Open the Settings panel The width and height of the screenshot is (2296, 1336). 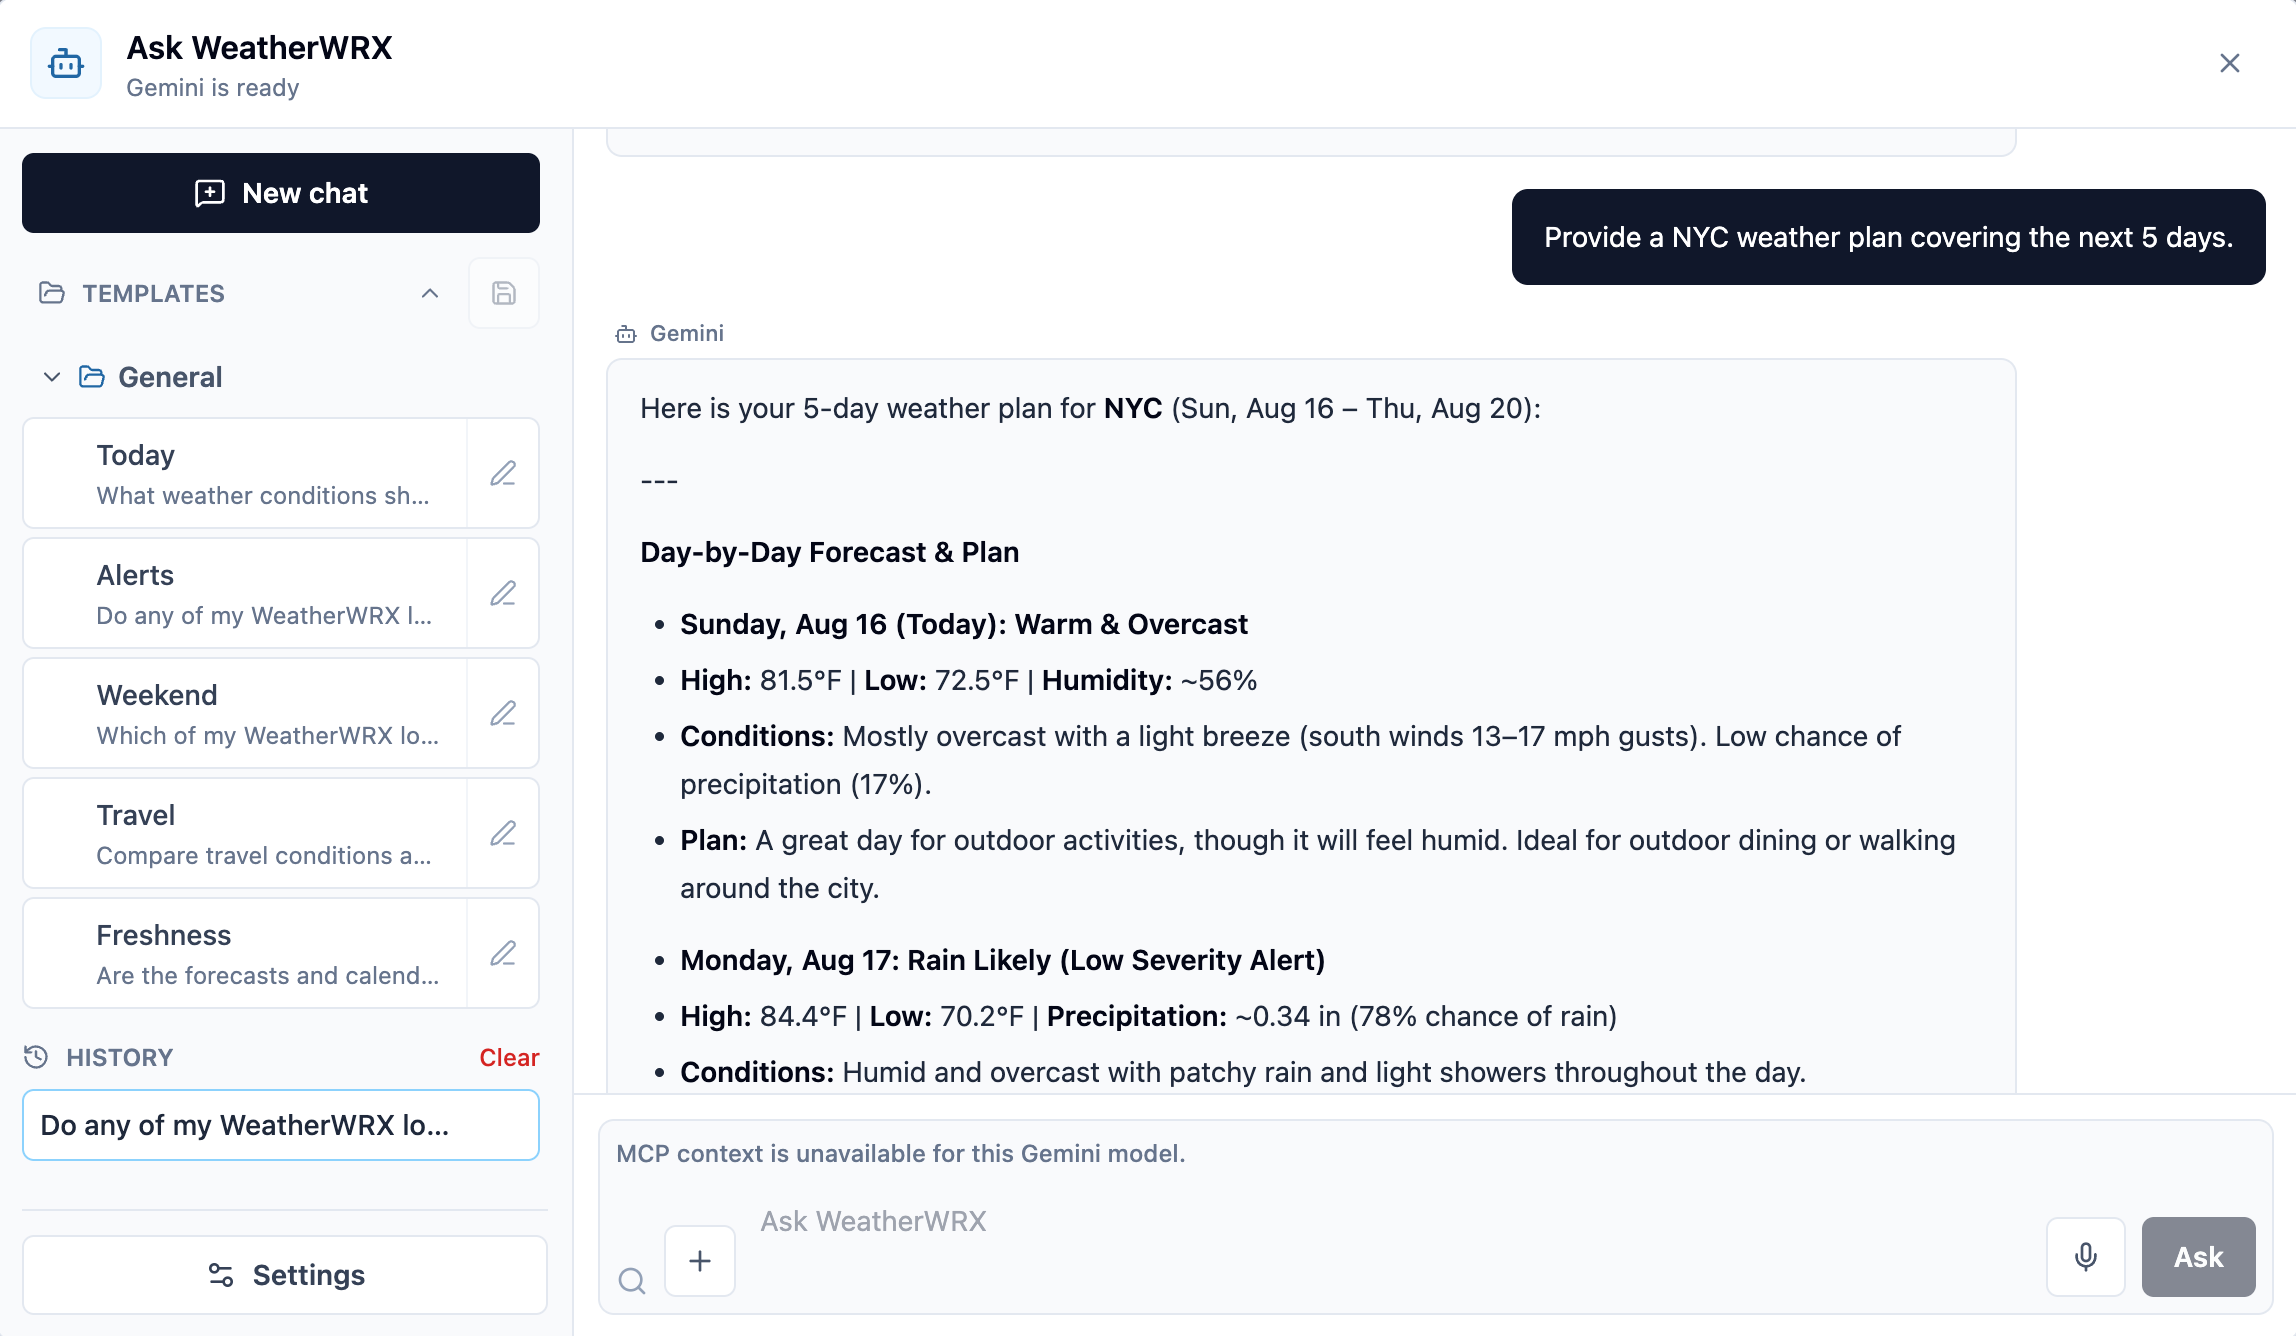pos(285,1275)
